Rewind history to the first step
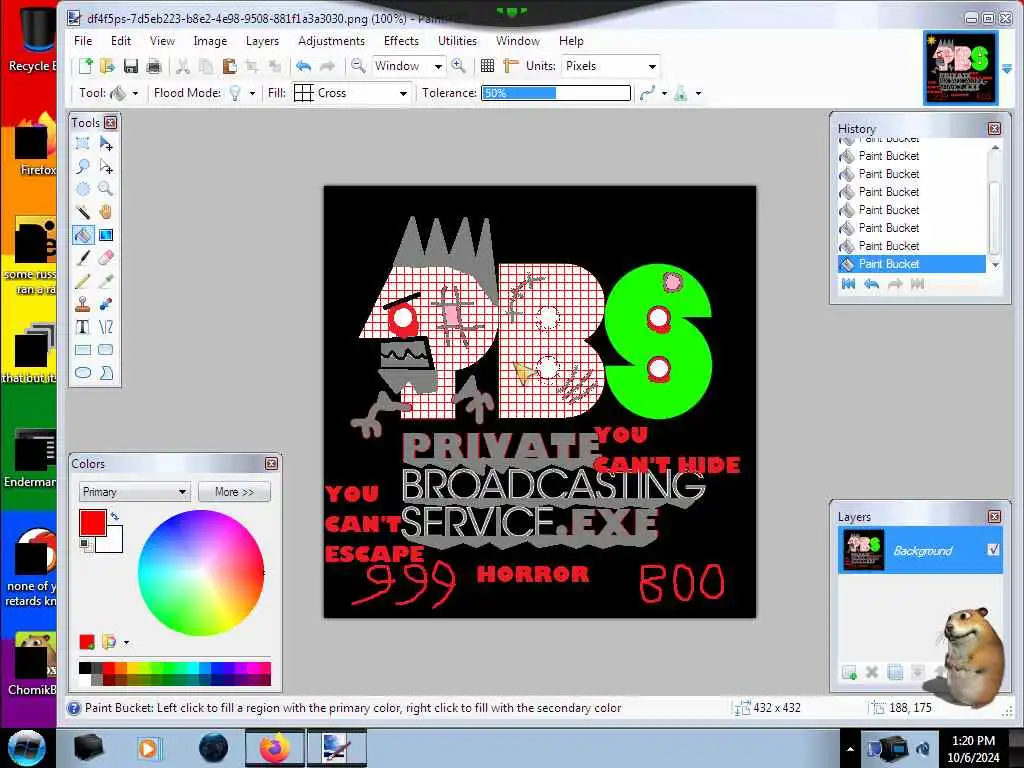 click(848, 284)
